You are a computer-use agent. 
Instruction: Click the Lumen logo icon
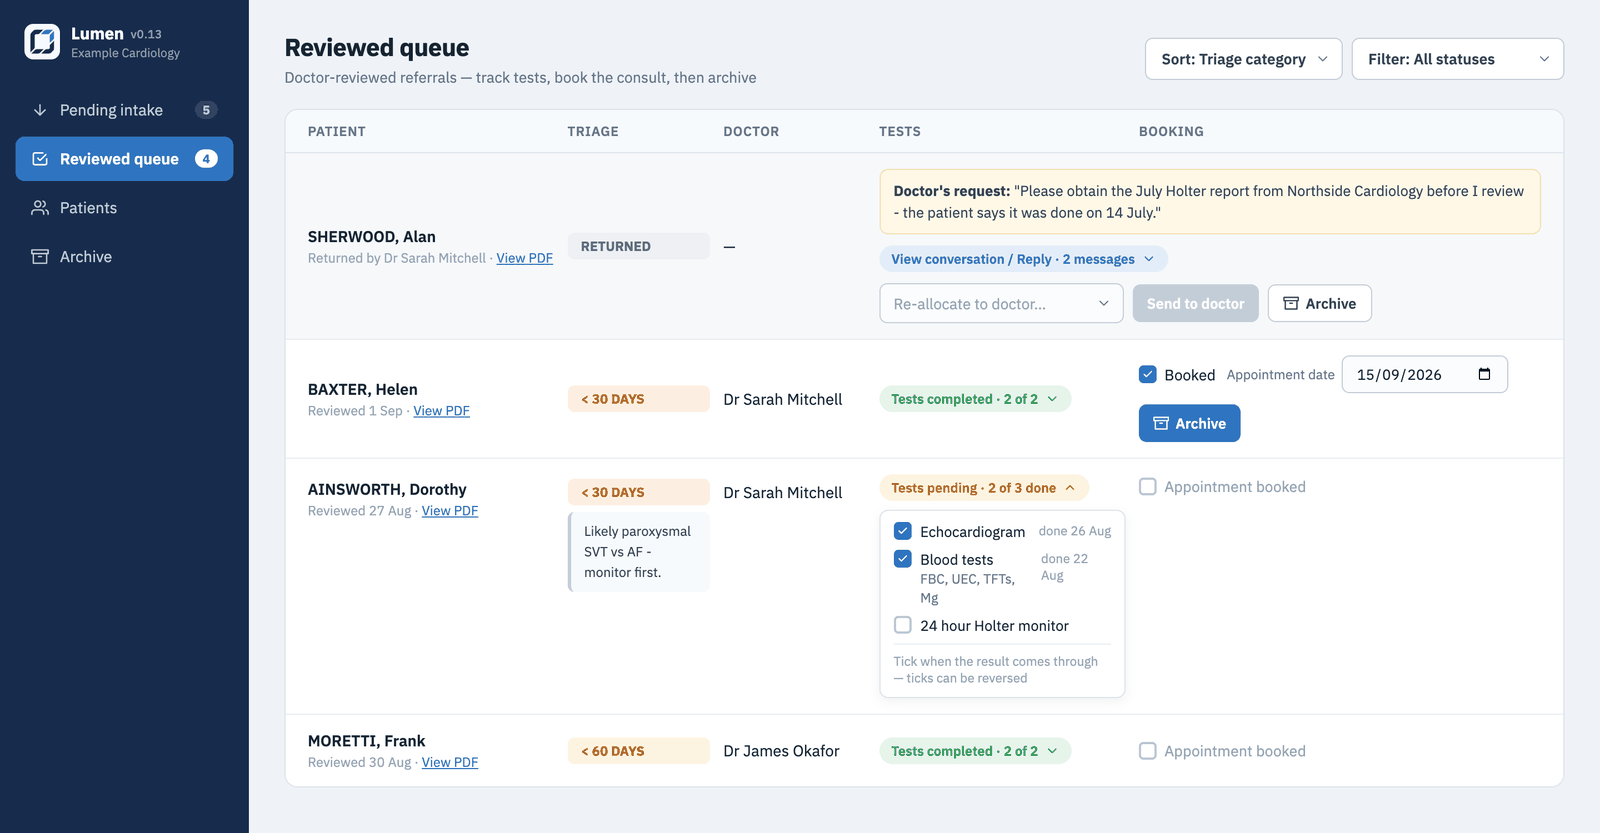click(42, 42)
